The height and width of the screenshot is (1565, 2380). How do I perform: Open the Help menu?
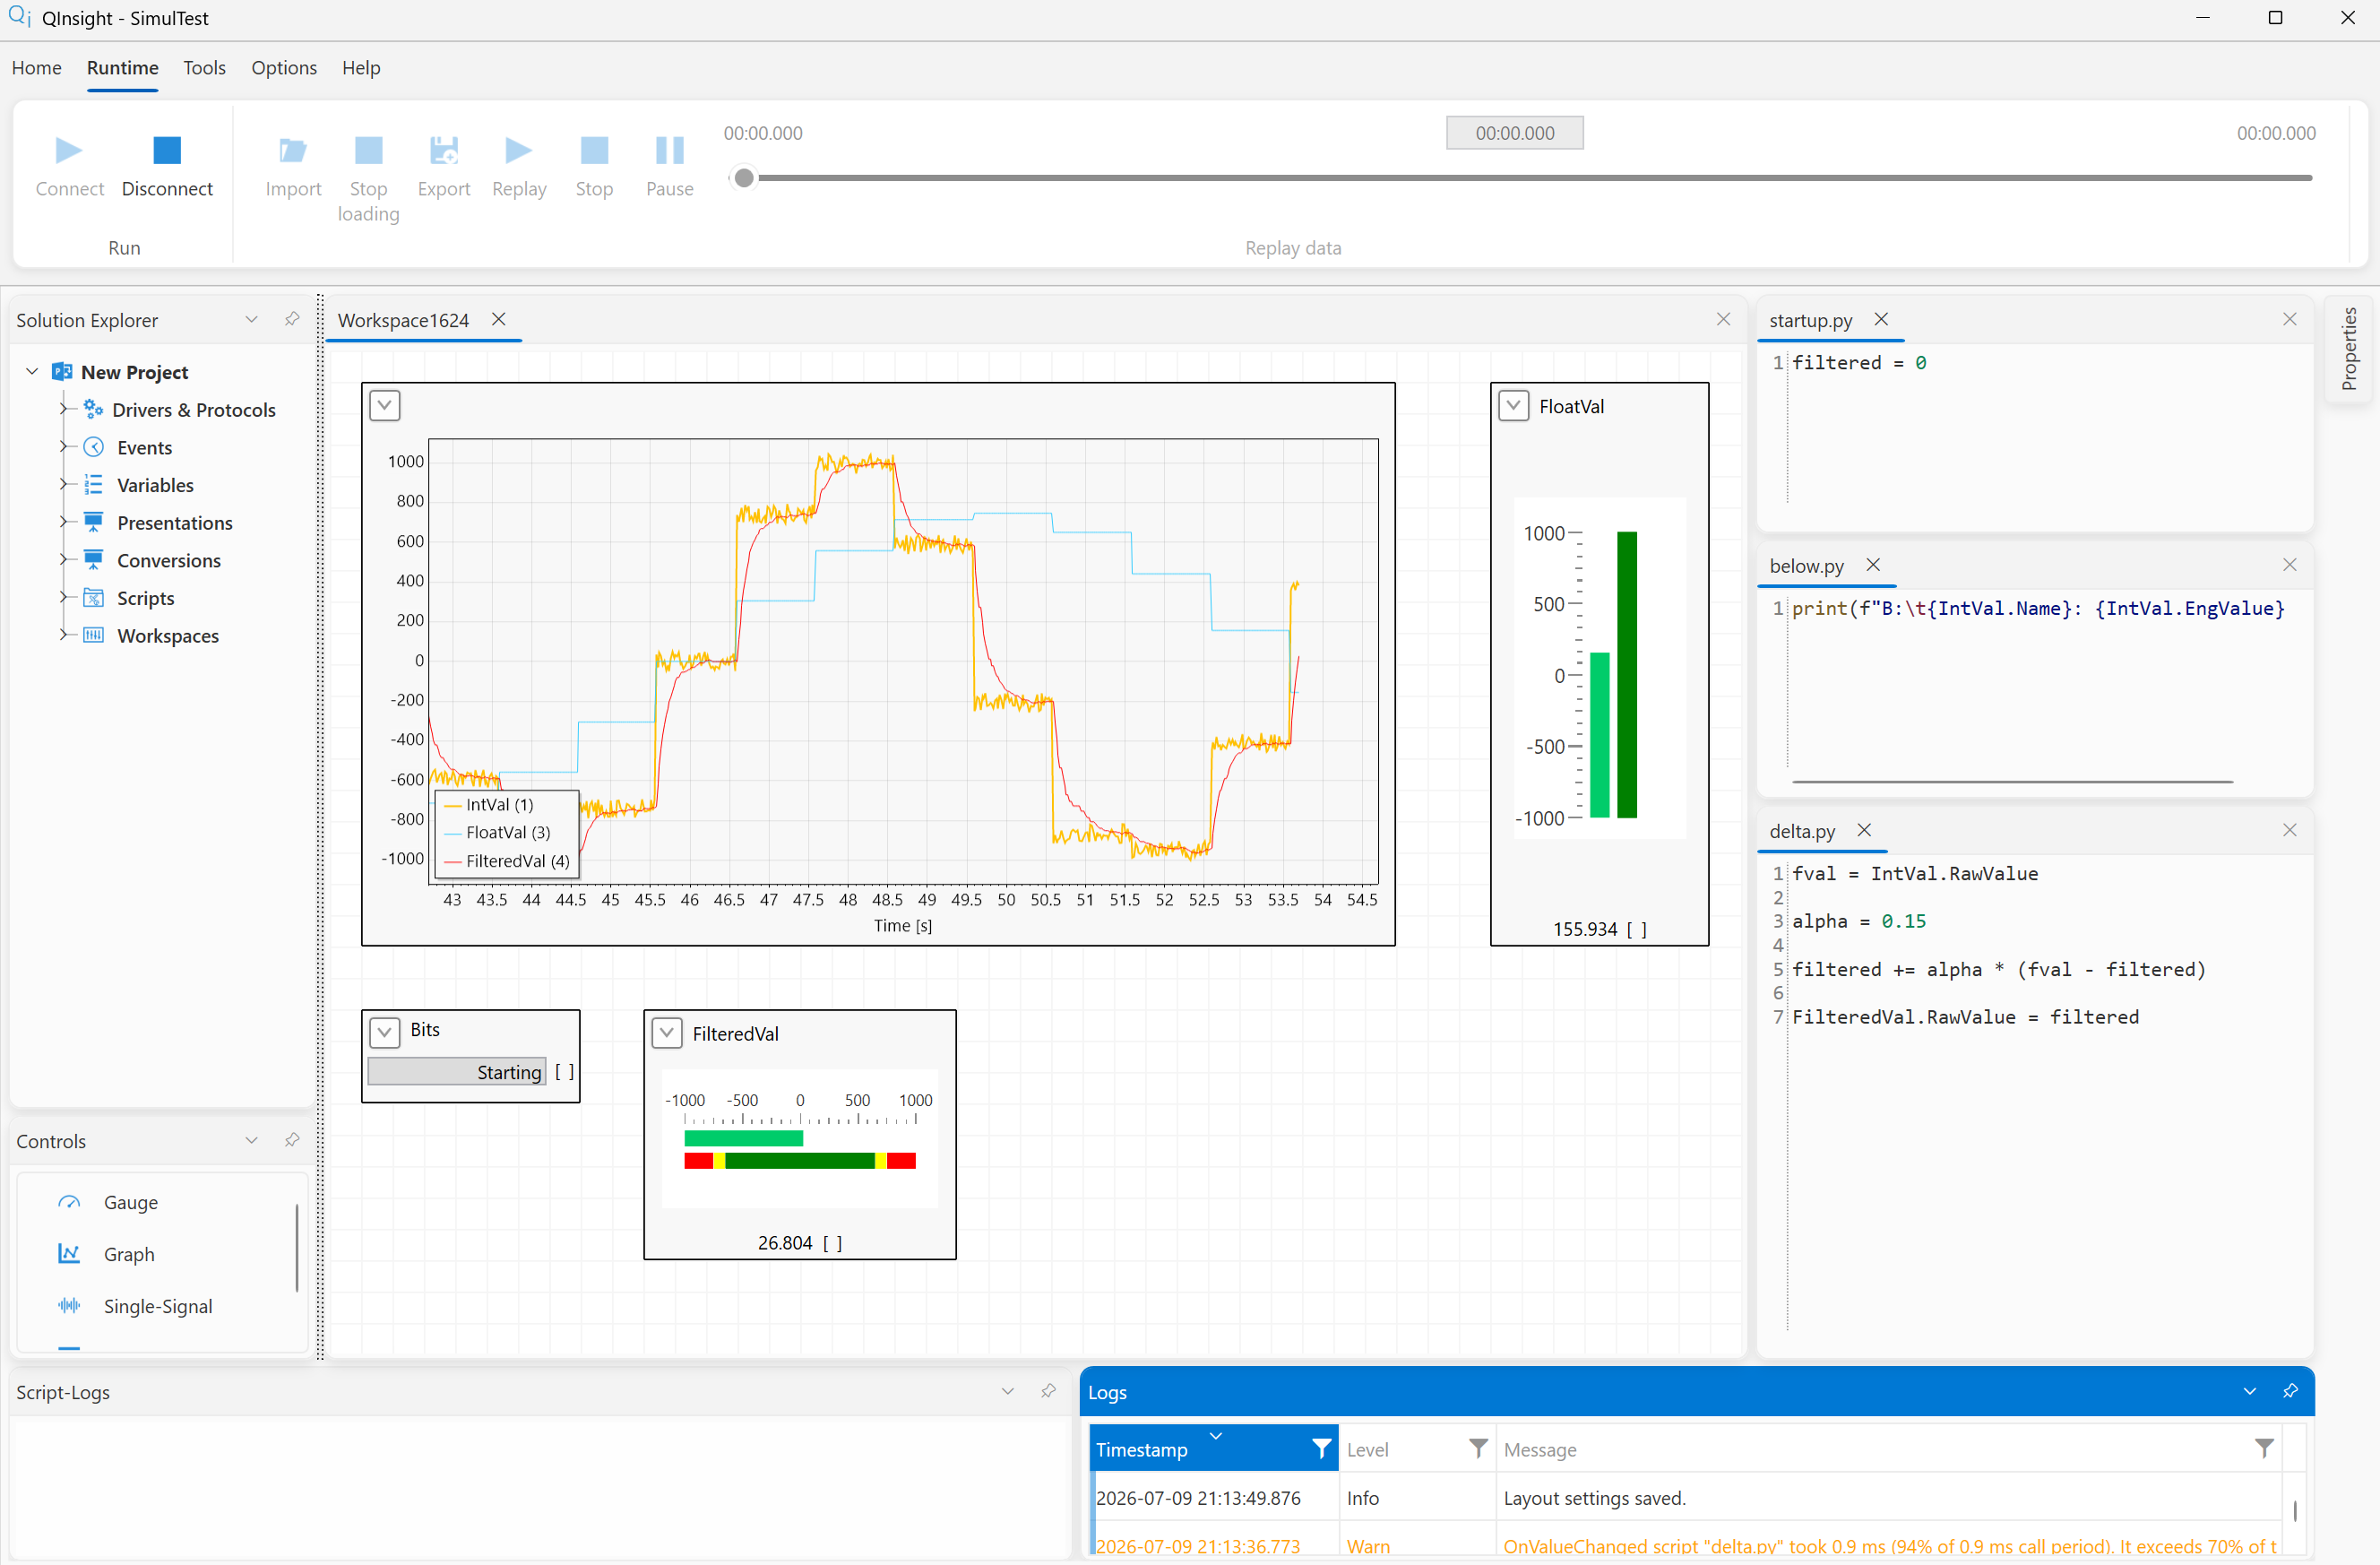tap(361, 67)
